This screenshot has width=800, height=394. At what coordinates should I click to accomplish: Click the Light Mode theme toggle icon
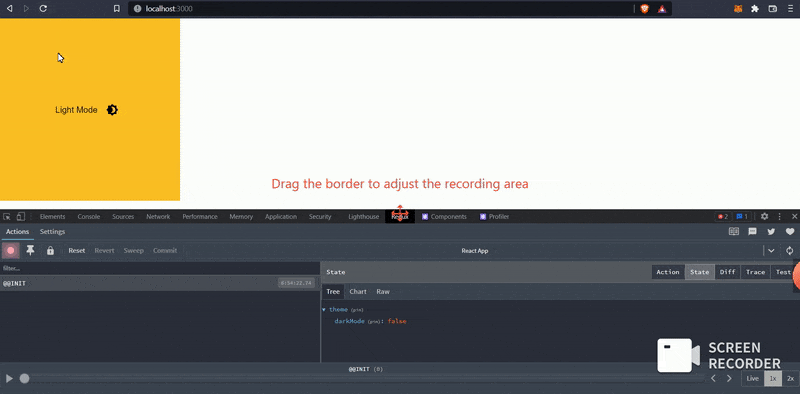click(112, 110)
